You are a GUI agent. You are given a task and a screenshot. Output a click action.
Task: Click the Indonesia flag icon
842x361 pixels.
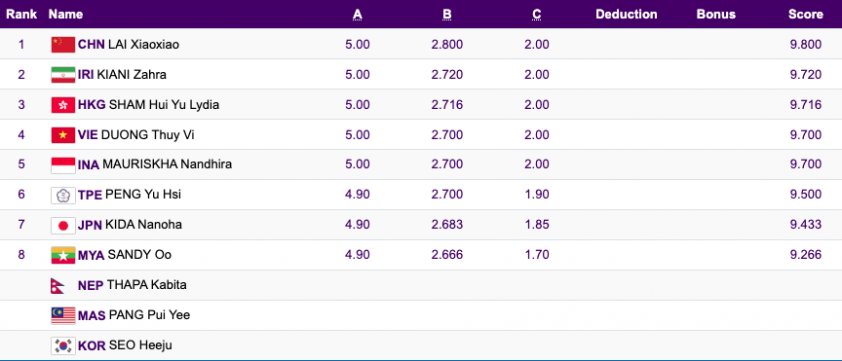(63, 165)
